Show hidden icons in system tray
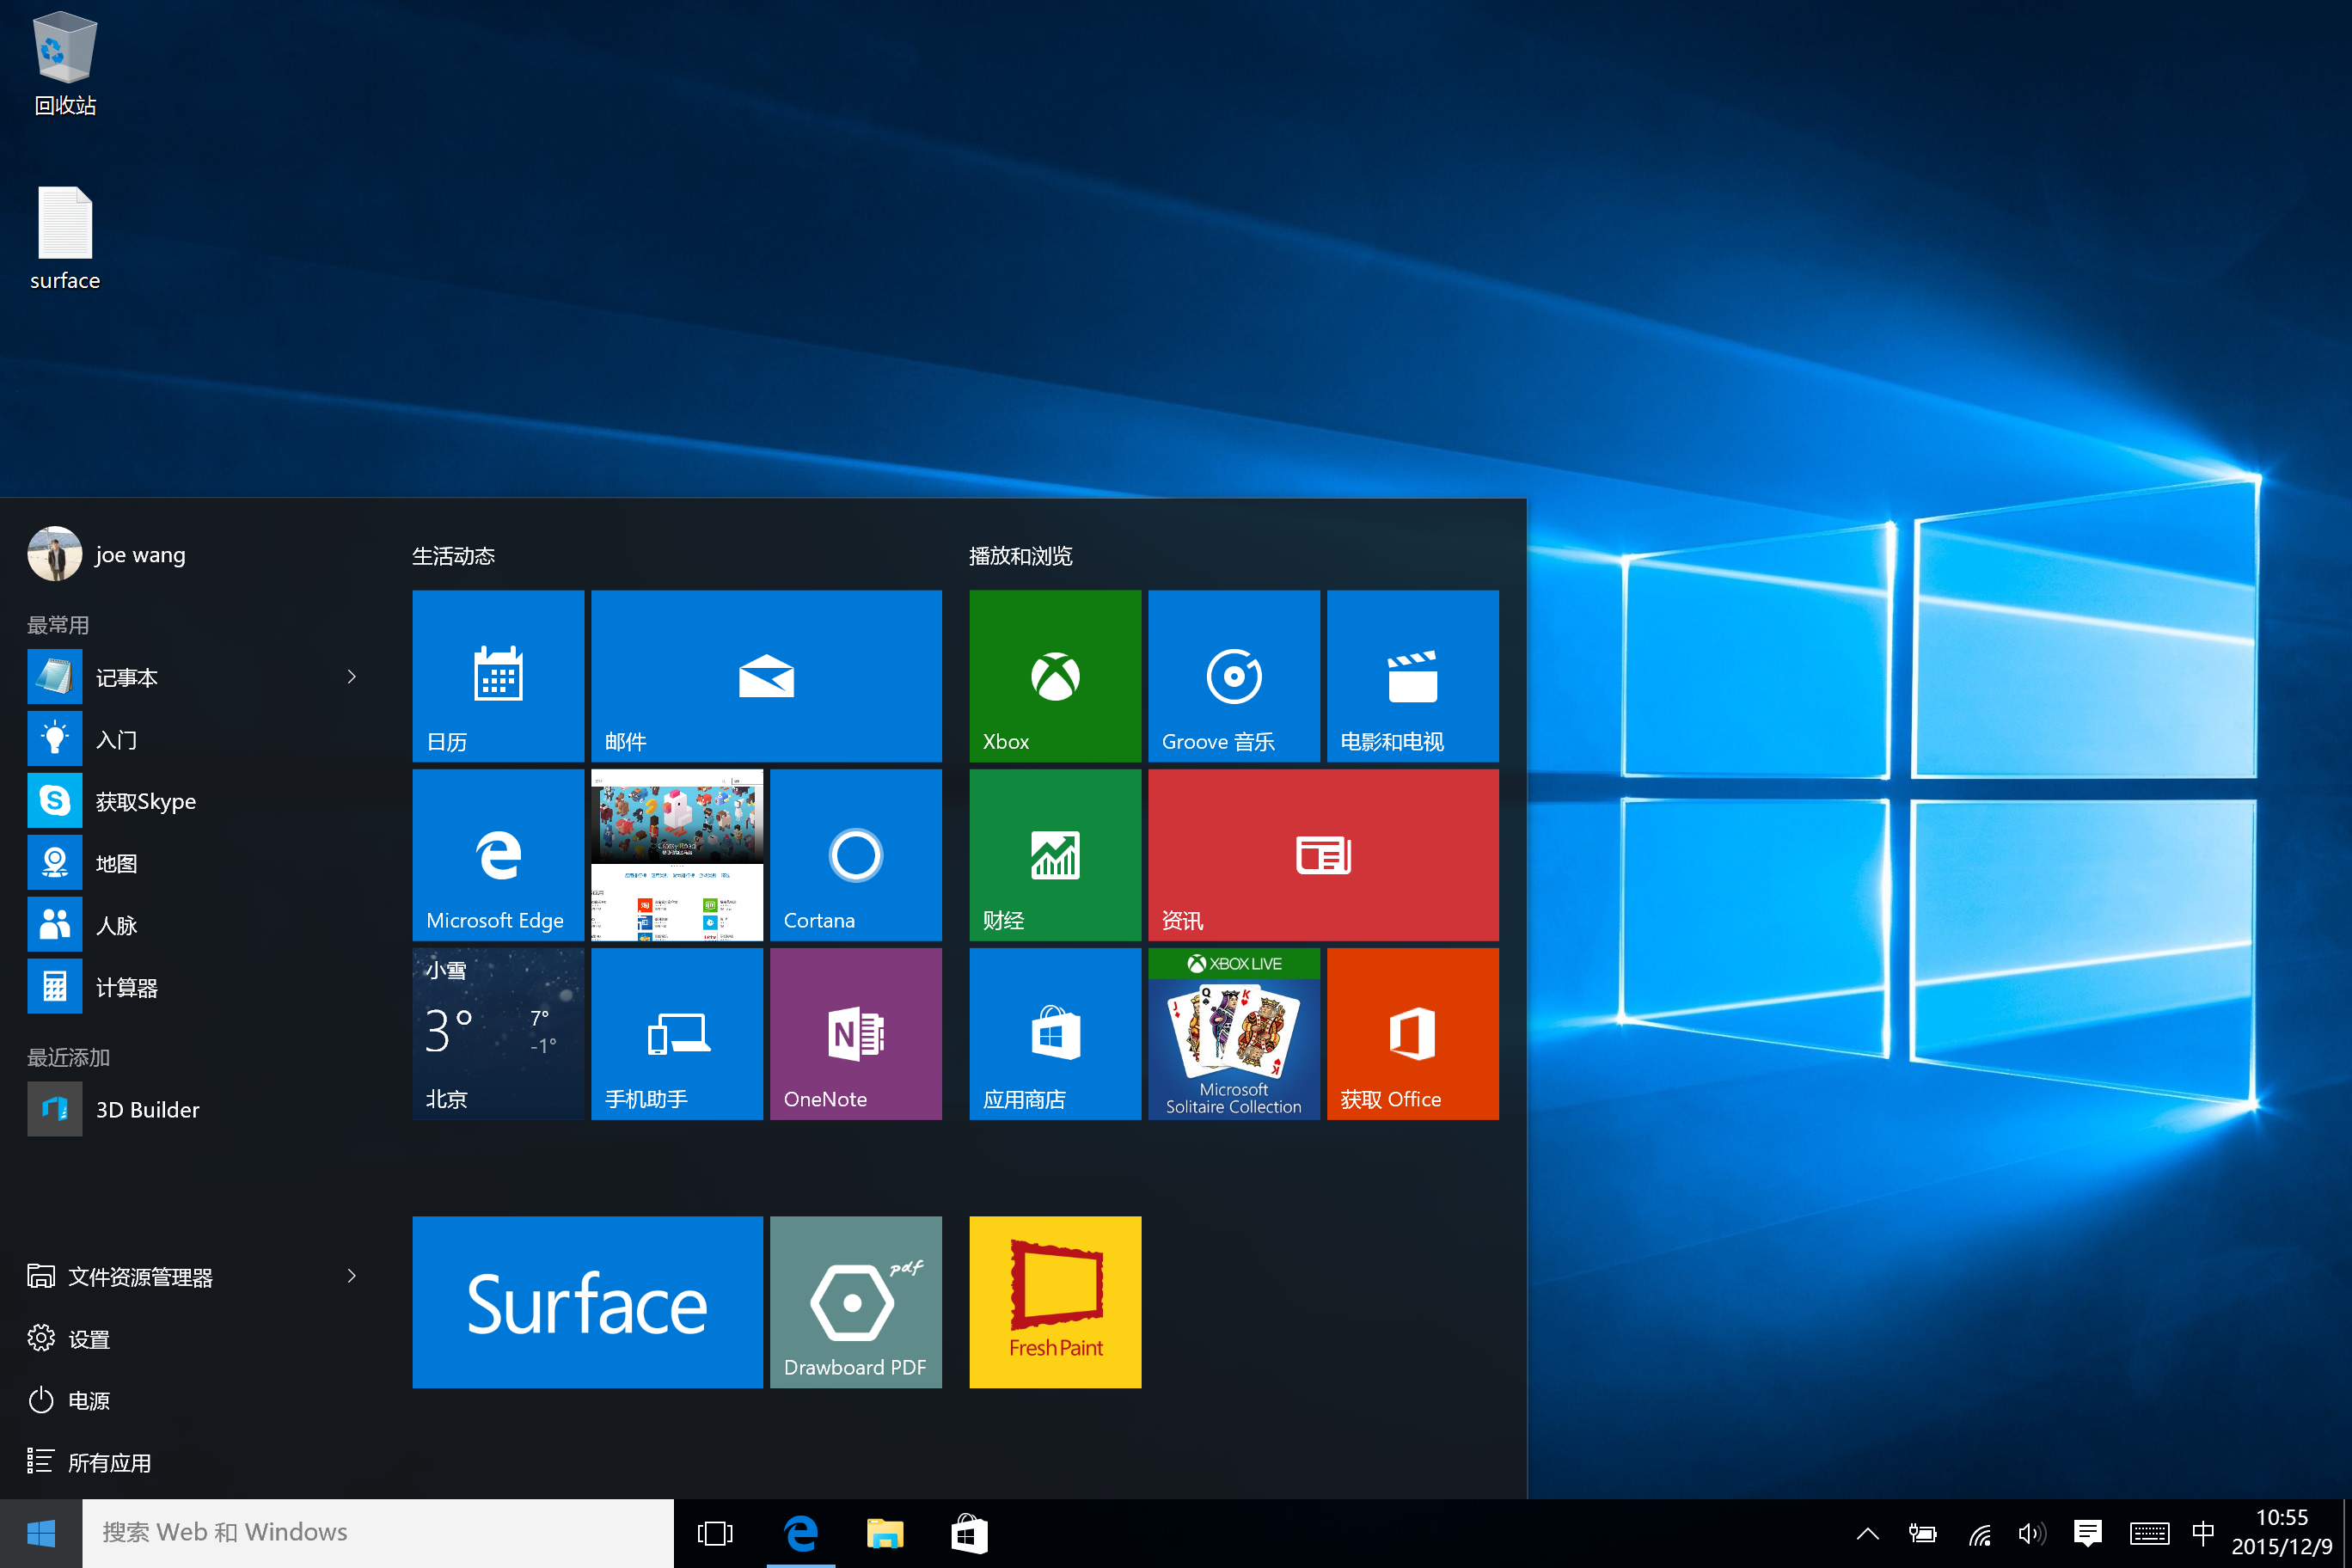Viewport: 2352px width, 1568px height. [1867, 1532]
